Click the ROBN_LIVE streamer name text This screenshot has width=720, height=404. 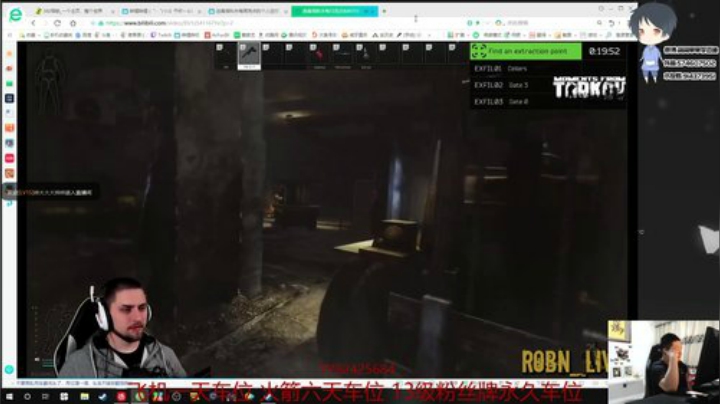pos(565,362)
